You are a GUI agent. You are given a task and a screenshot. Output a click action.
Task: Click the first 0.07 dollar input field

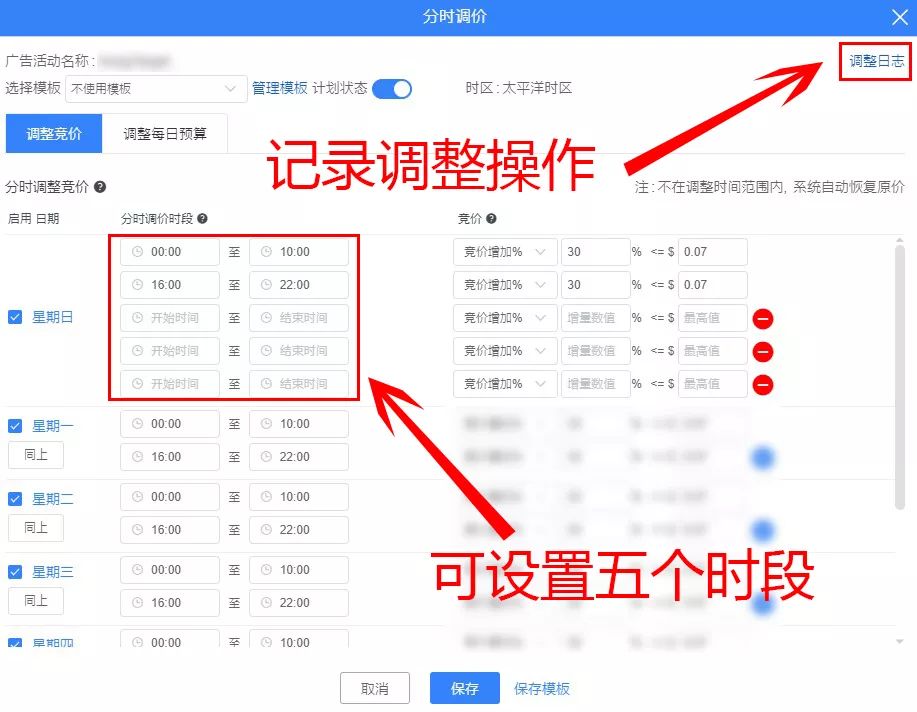[712, 252]
